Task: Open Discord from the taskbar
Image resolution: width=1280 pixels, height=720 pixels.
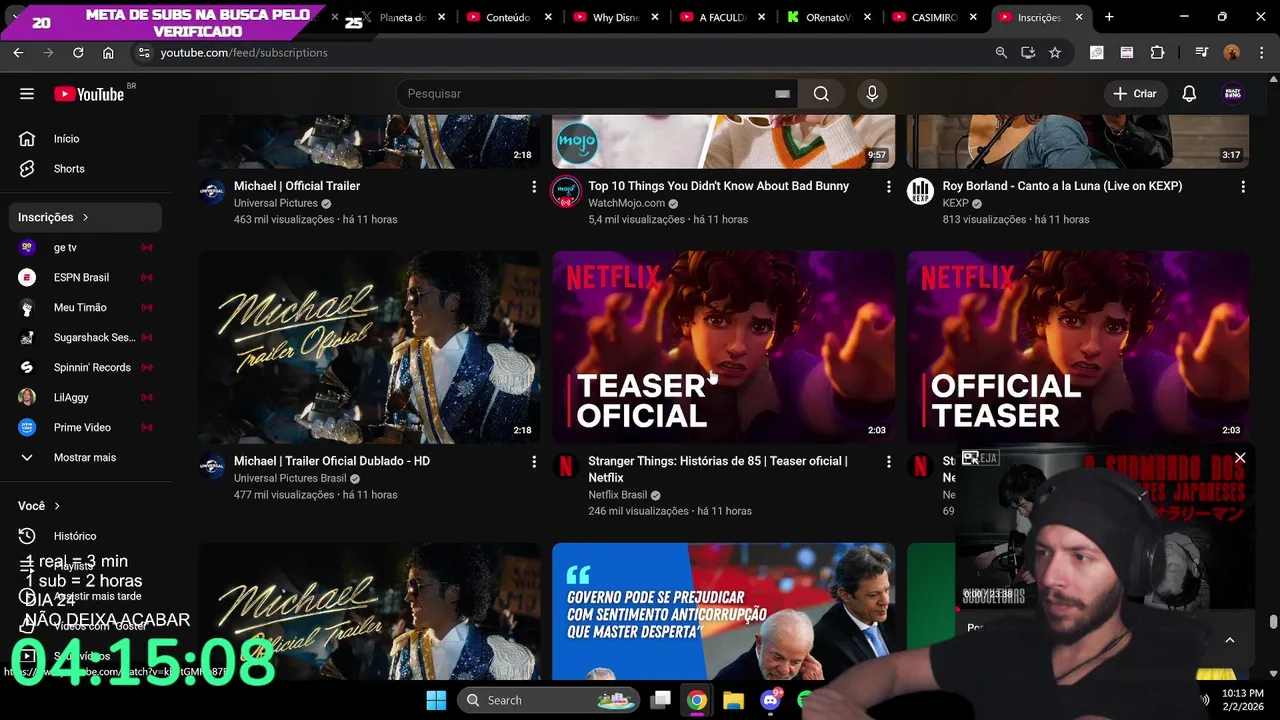Action: (x=770, y=700)
